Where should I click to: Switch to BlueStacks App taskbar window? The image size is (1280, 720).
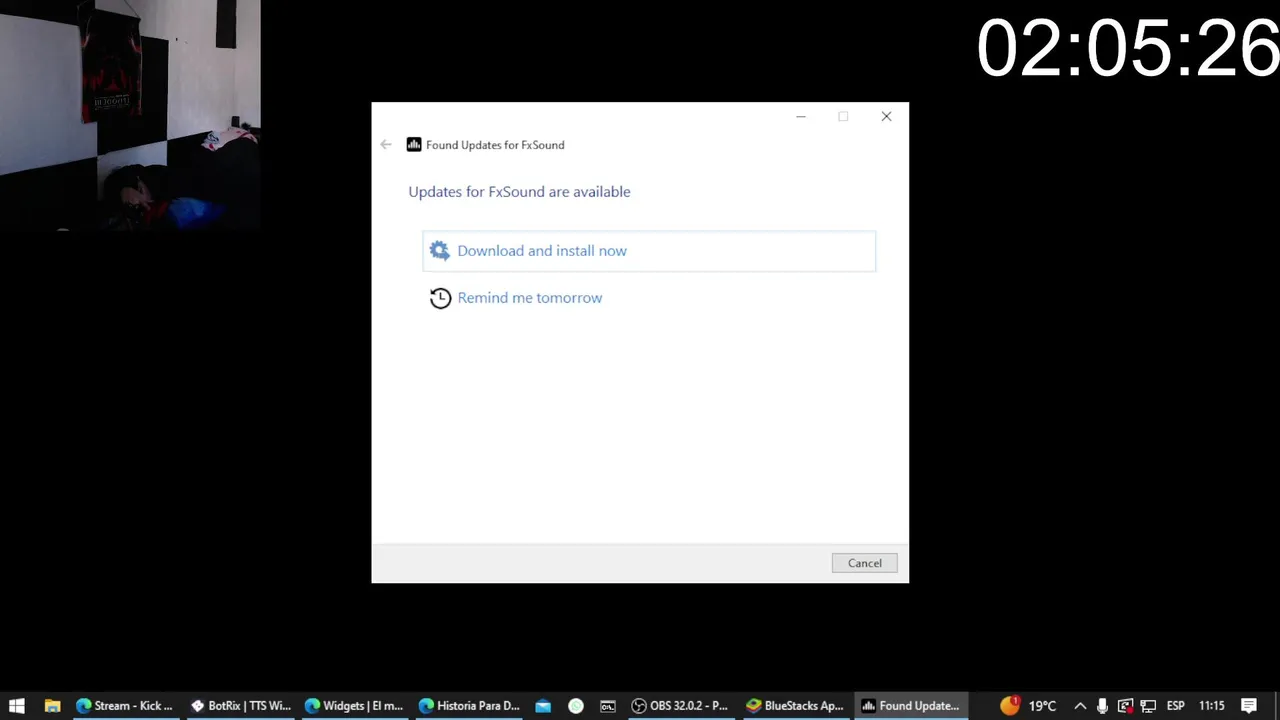[796, 706]
